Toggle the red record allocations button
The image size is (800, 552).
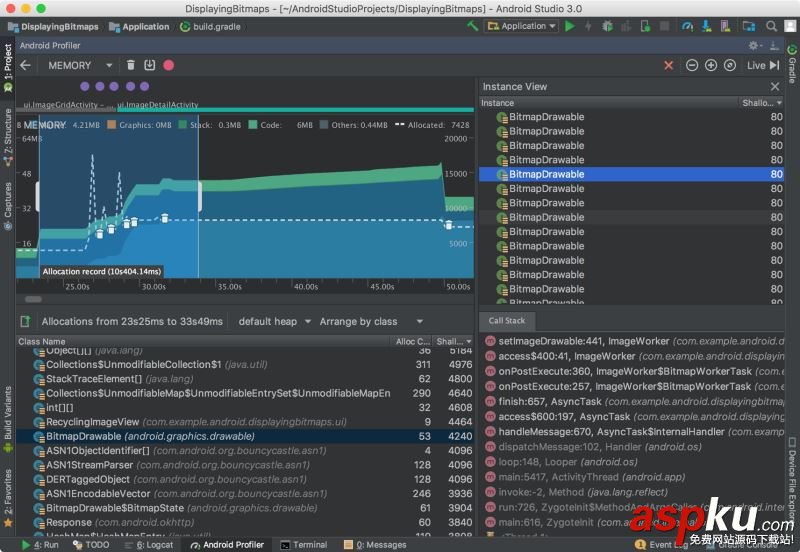(x=168, y=65)
